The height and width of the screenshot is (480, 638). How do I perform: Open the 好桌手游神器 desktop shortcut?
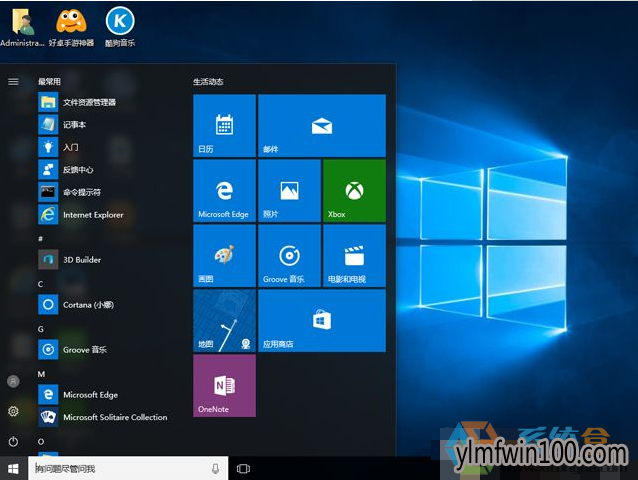click(71, 27)
